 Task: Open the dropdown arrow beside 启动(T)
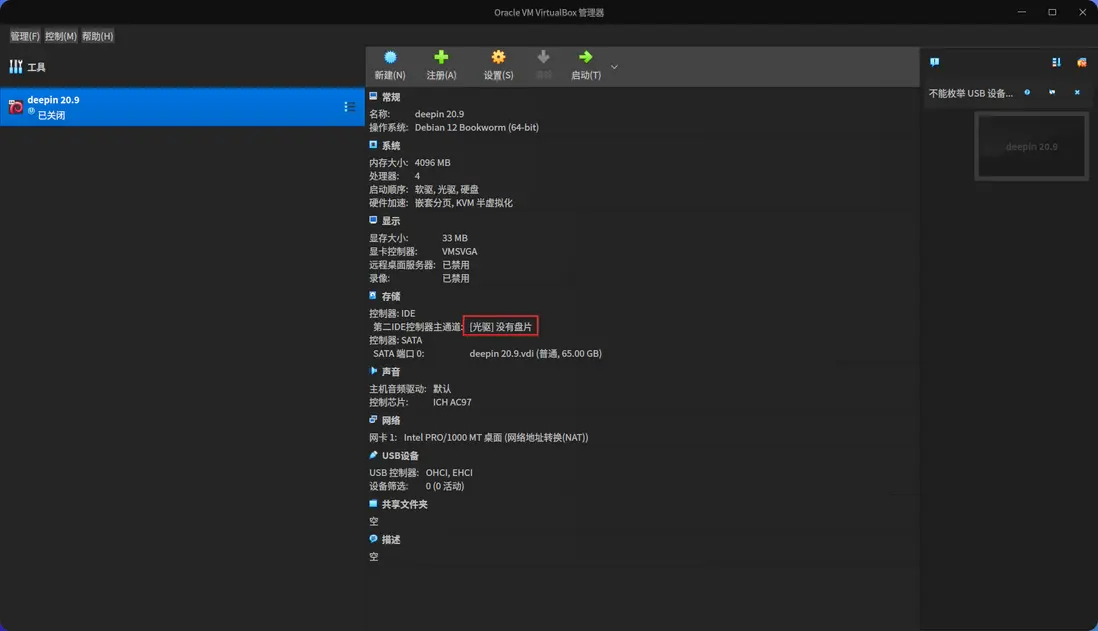pos(614,67)
